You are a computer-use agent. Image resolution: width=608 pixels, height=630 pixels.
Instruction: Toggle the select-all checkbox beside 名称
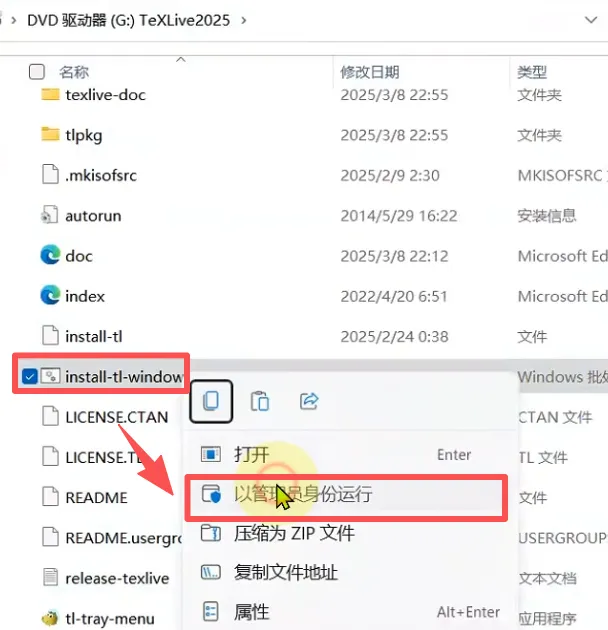click(37, 72)
